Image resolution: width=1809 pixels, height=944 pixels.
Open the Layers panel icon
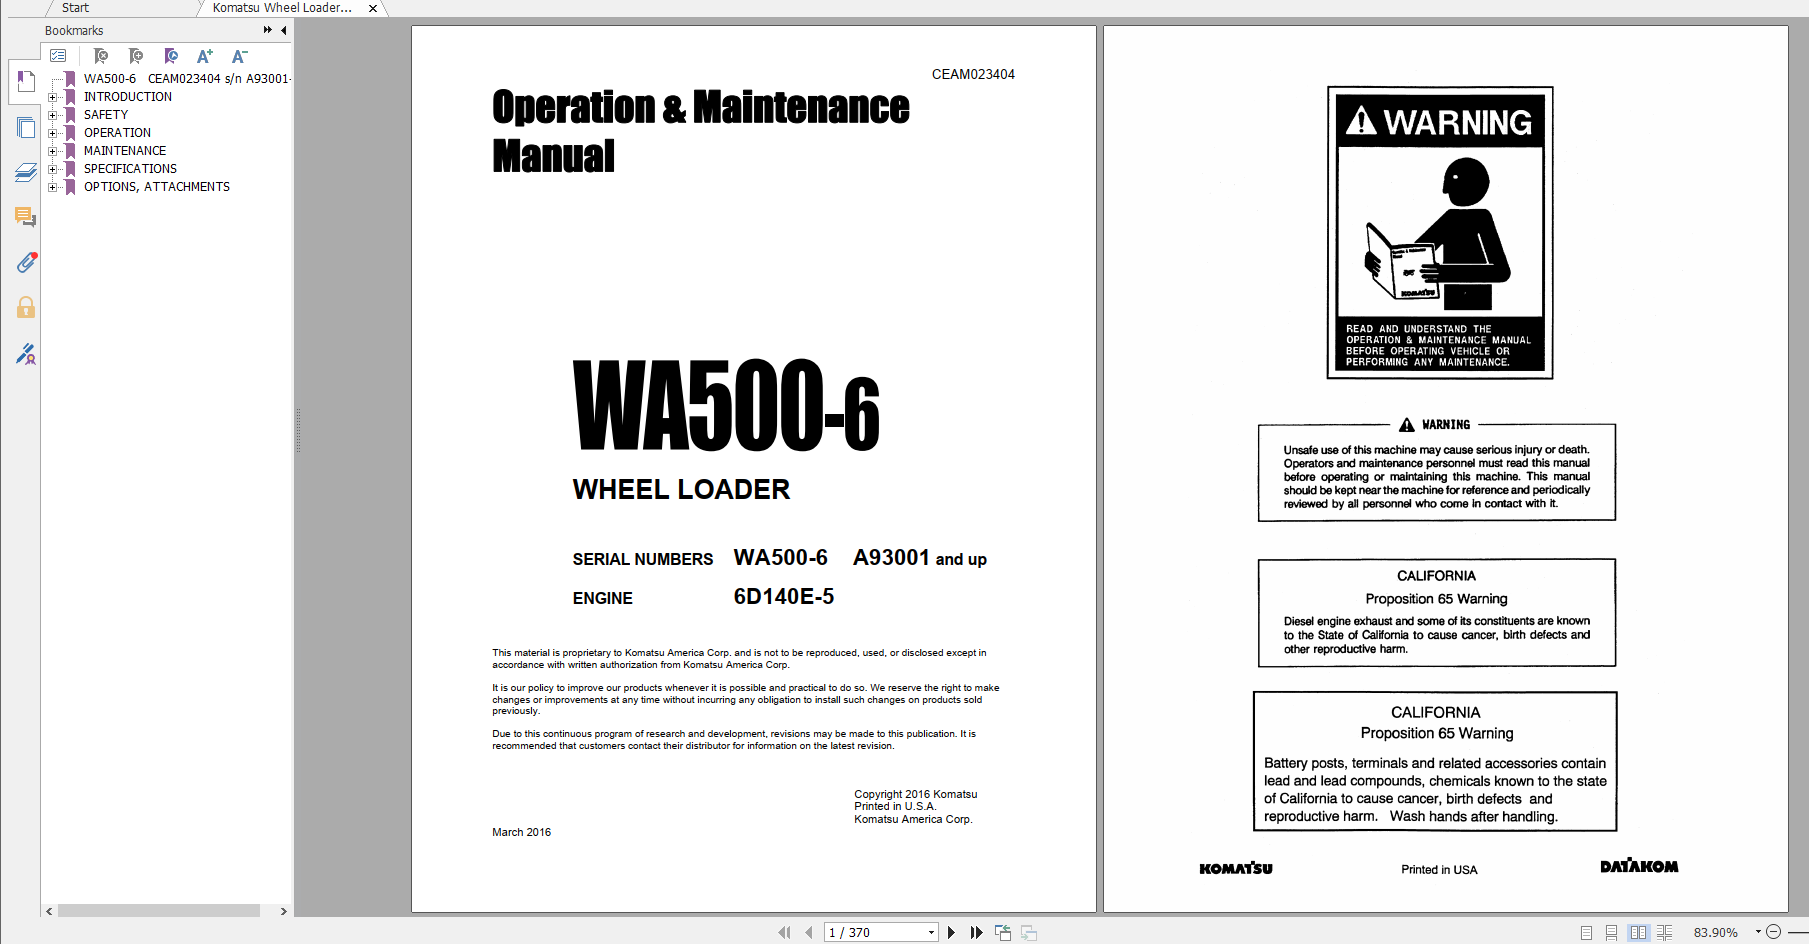tap(26, 172)
